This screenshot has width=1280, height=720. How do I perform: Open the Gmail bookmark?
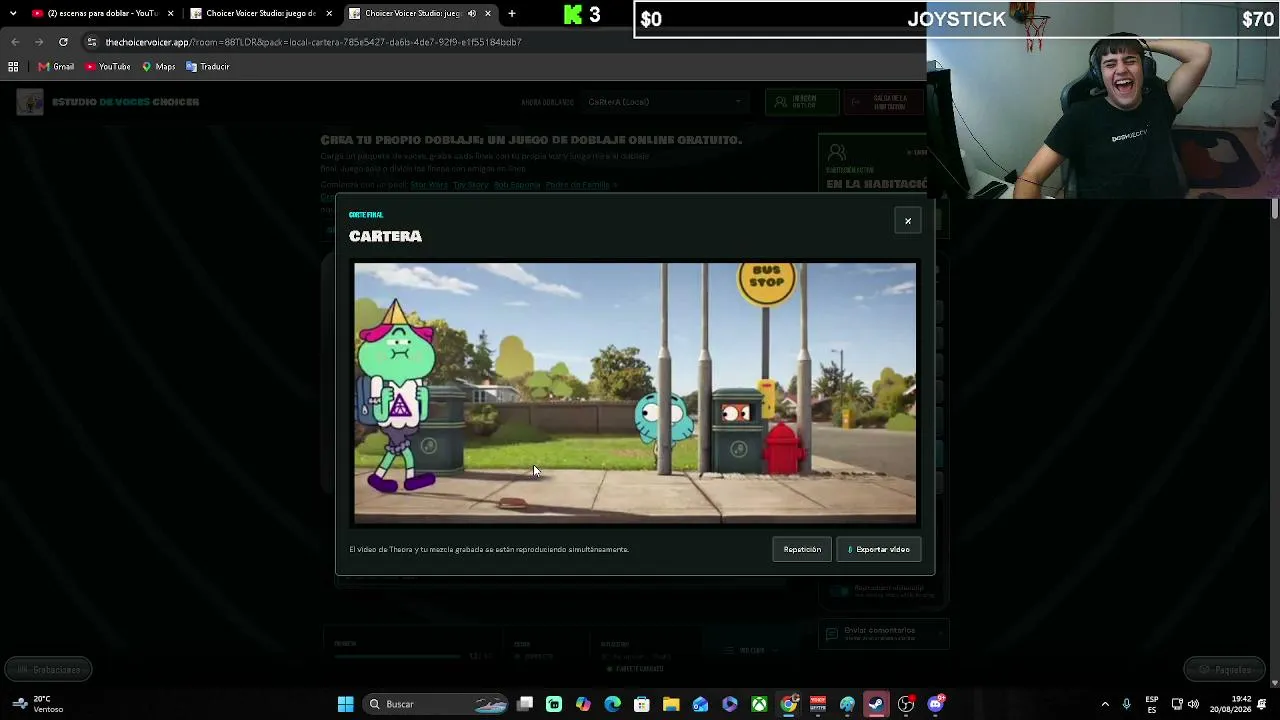tap(56, 67)
